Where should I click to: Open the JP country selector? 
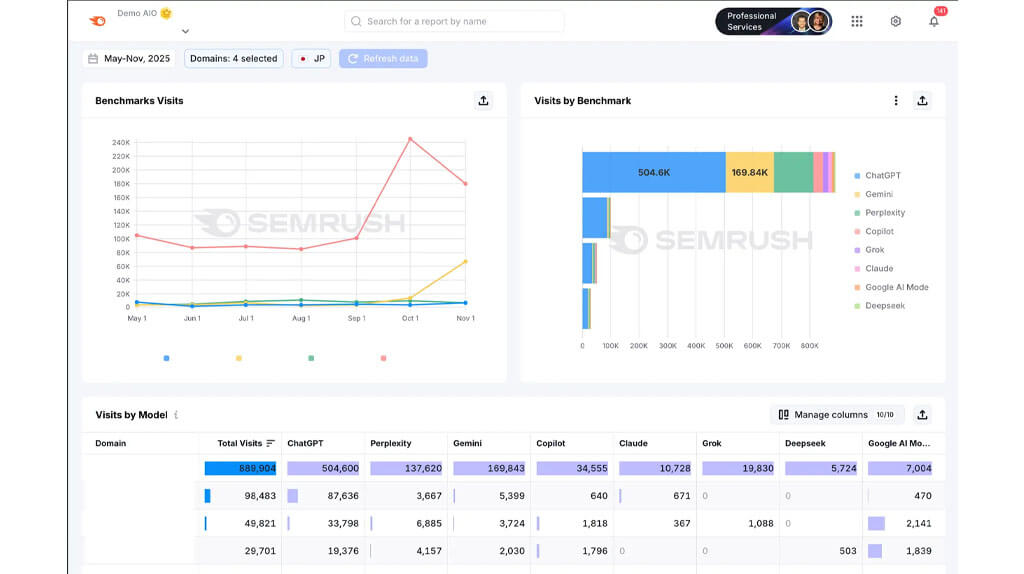(311, 59)
